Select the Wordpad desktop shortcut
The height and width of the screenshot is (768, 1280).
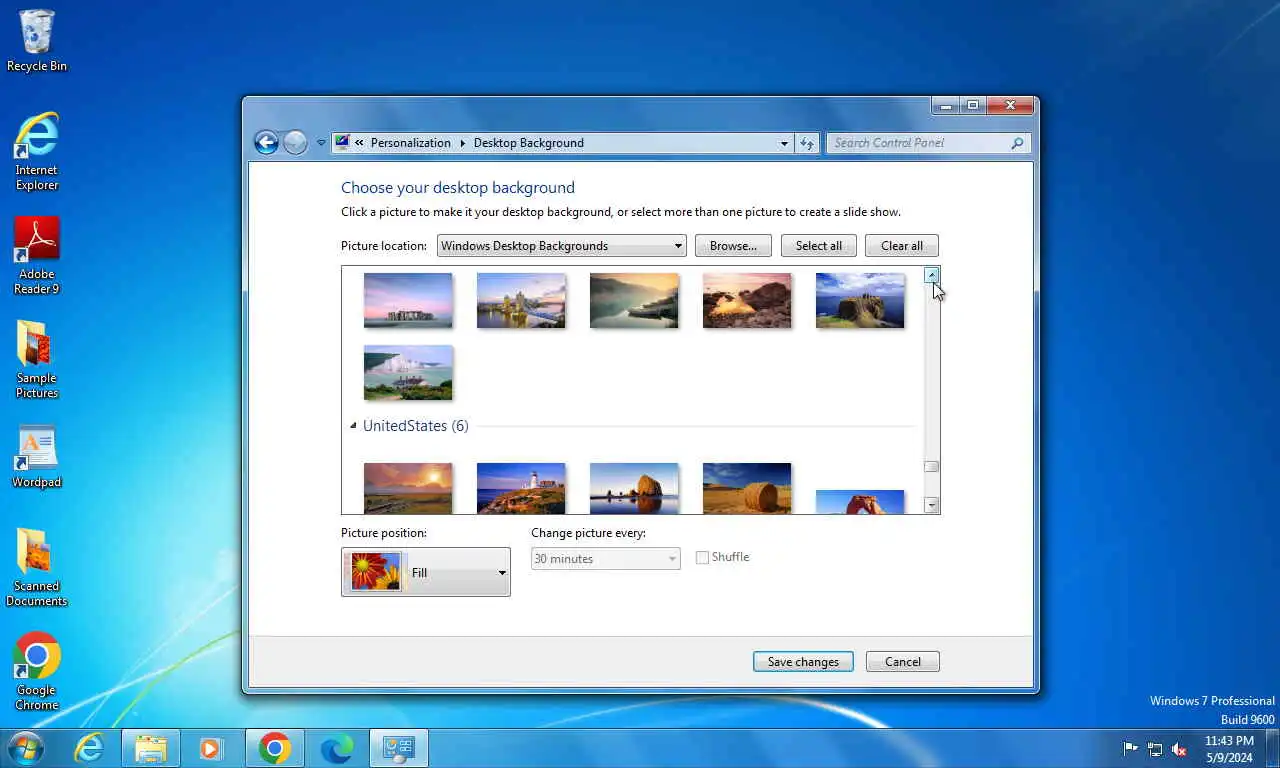37,457
